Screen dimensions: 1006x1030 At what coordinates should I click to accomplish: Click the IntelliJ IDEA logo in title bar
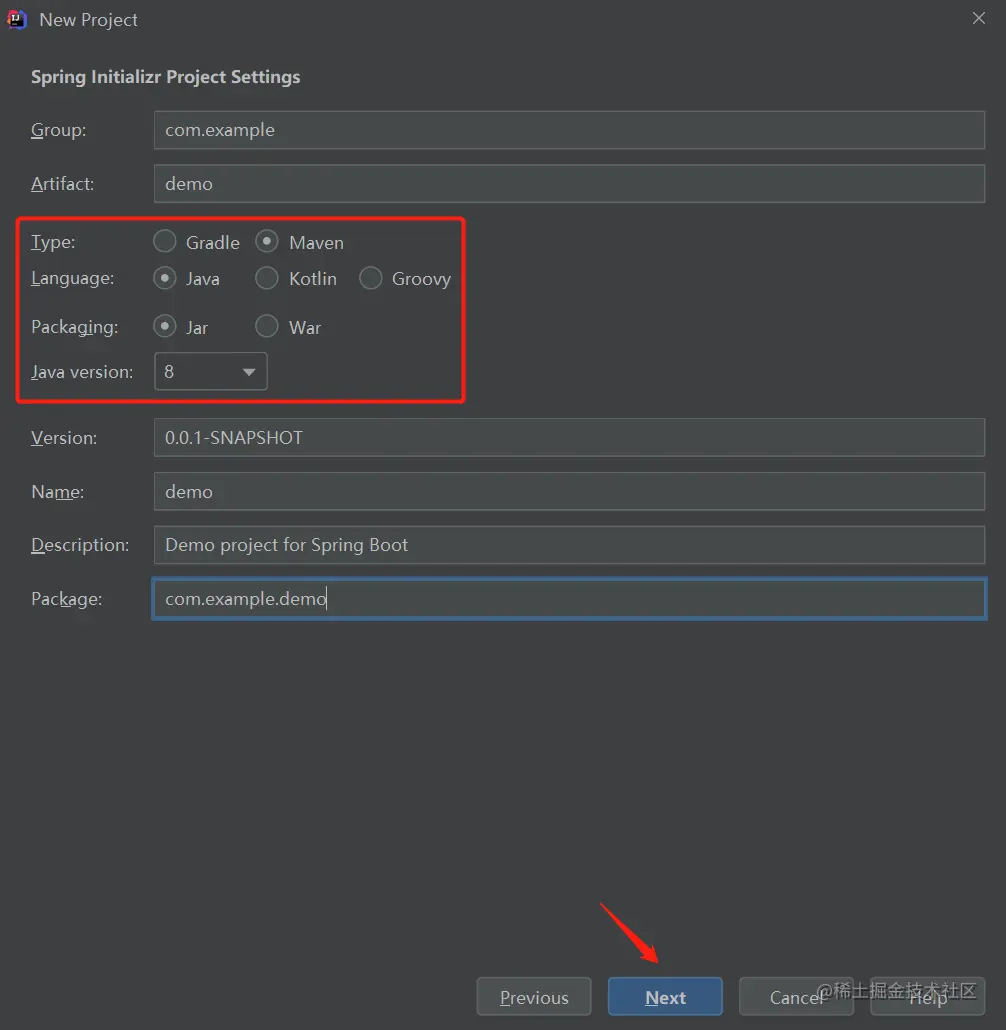click(x=16, y=20)
